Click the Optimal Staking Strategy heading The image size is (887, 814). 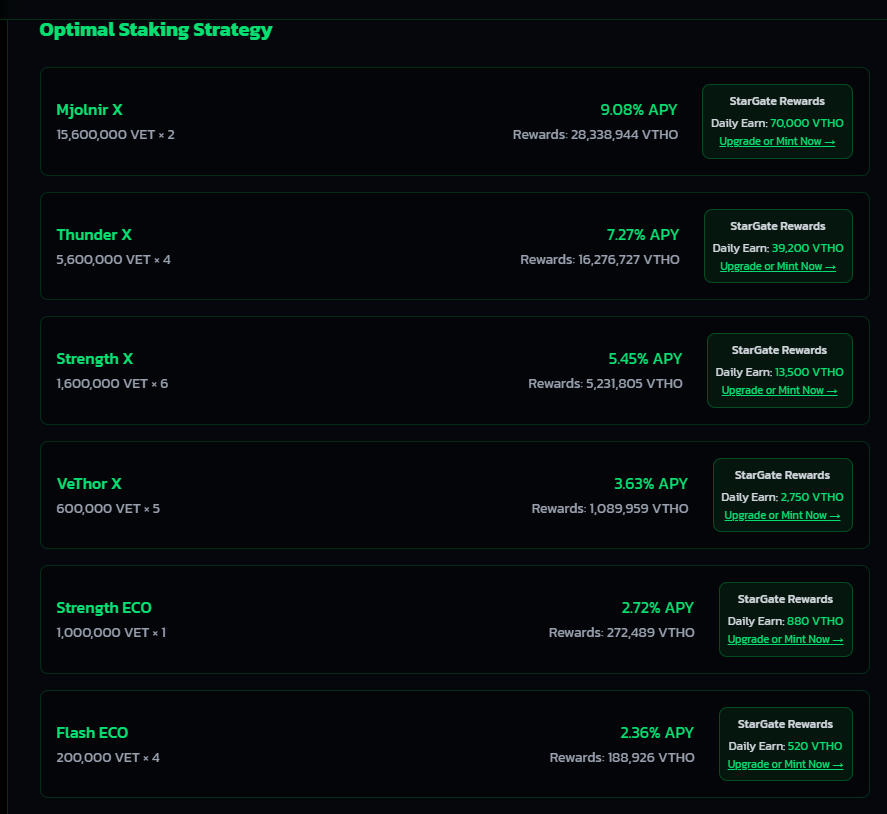(x=156, y=29)
